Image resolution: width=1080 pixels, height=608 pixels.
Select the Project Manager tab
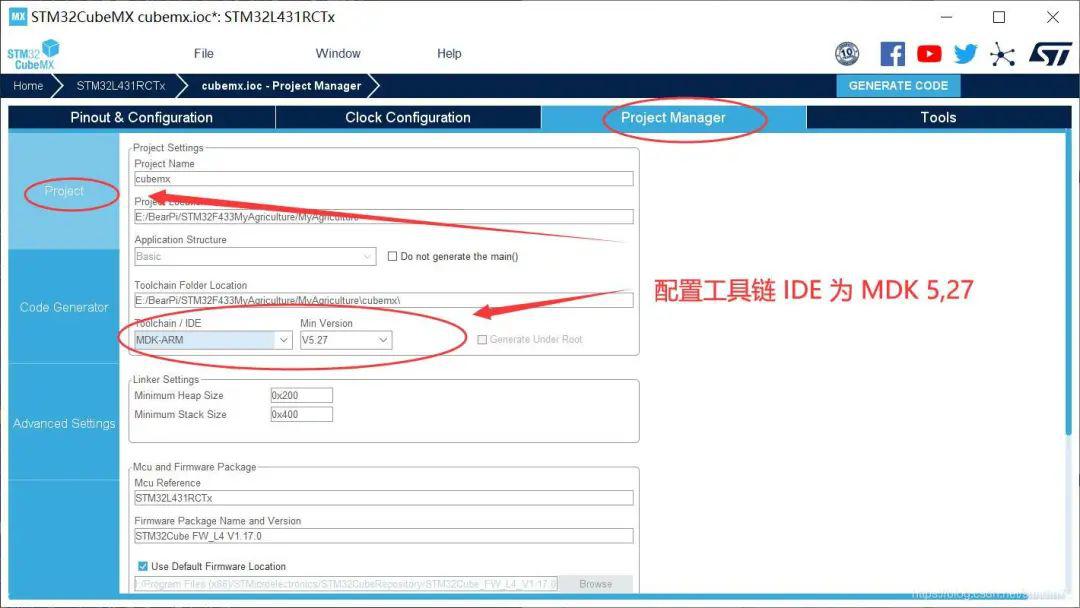click(x=673, y=117)
